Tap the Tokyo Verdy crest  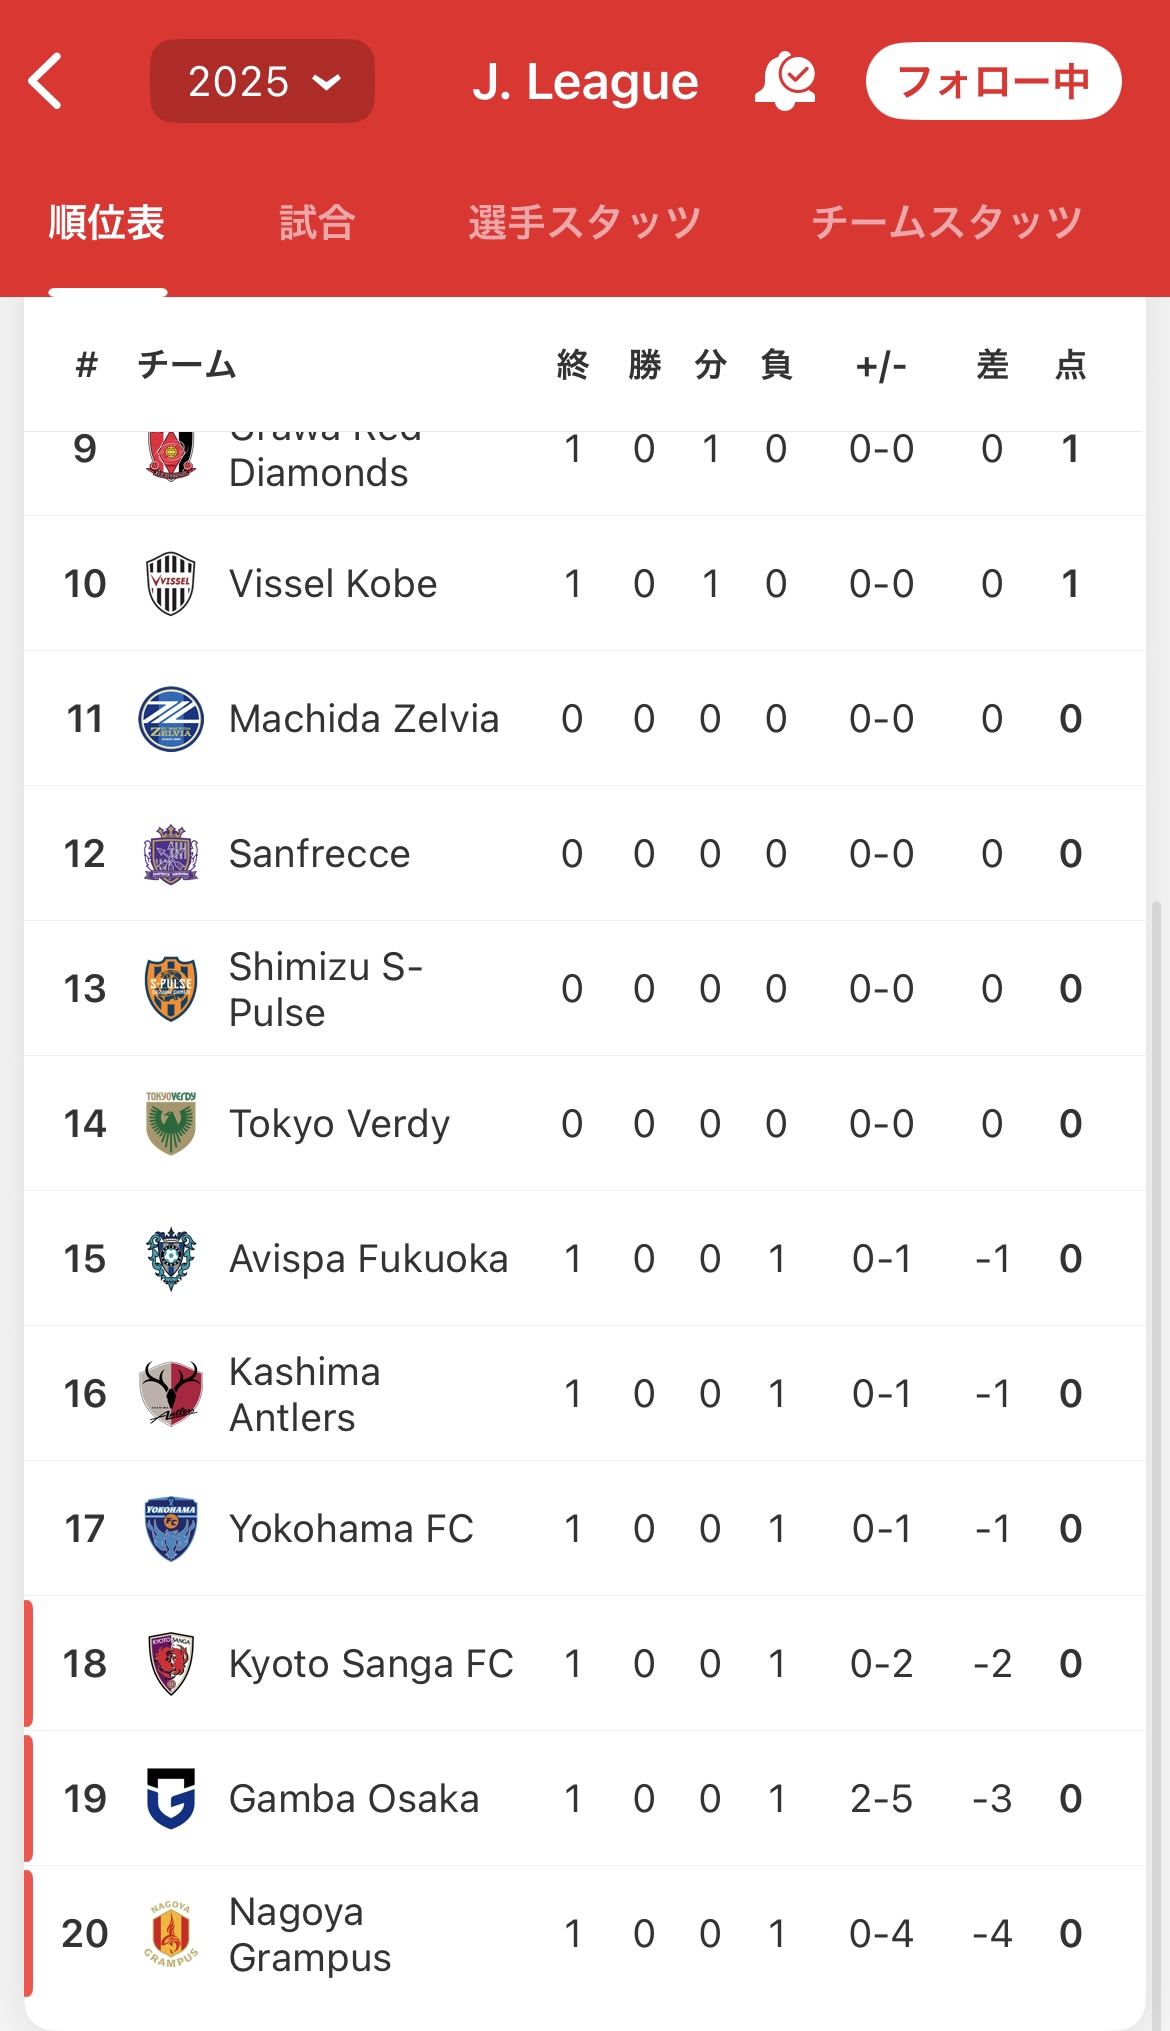pos(171,1124)
